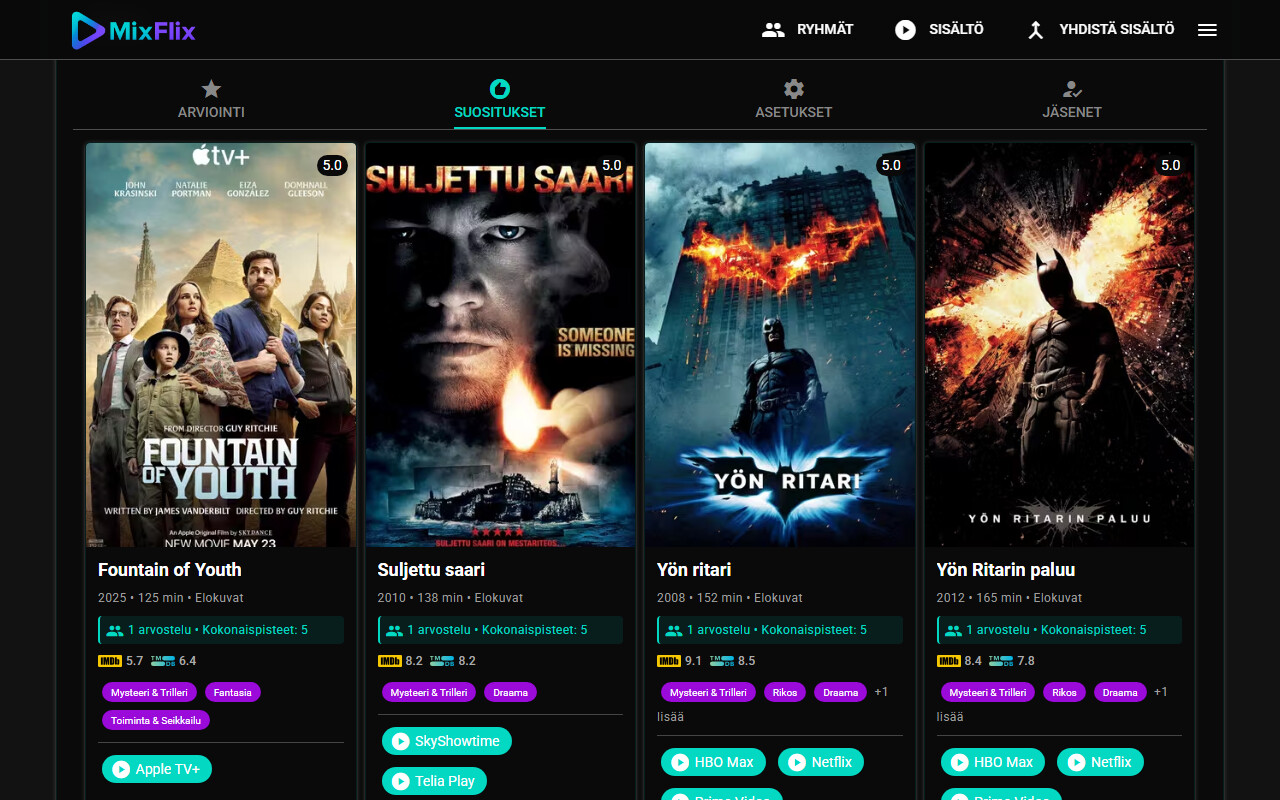Click the Jäsenet member icon
Screen dimensions: 1280x800
tap(1072, 89)
